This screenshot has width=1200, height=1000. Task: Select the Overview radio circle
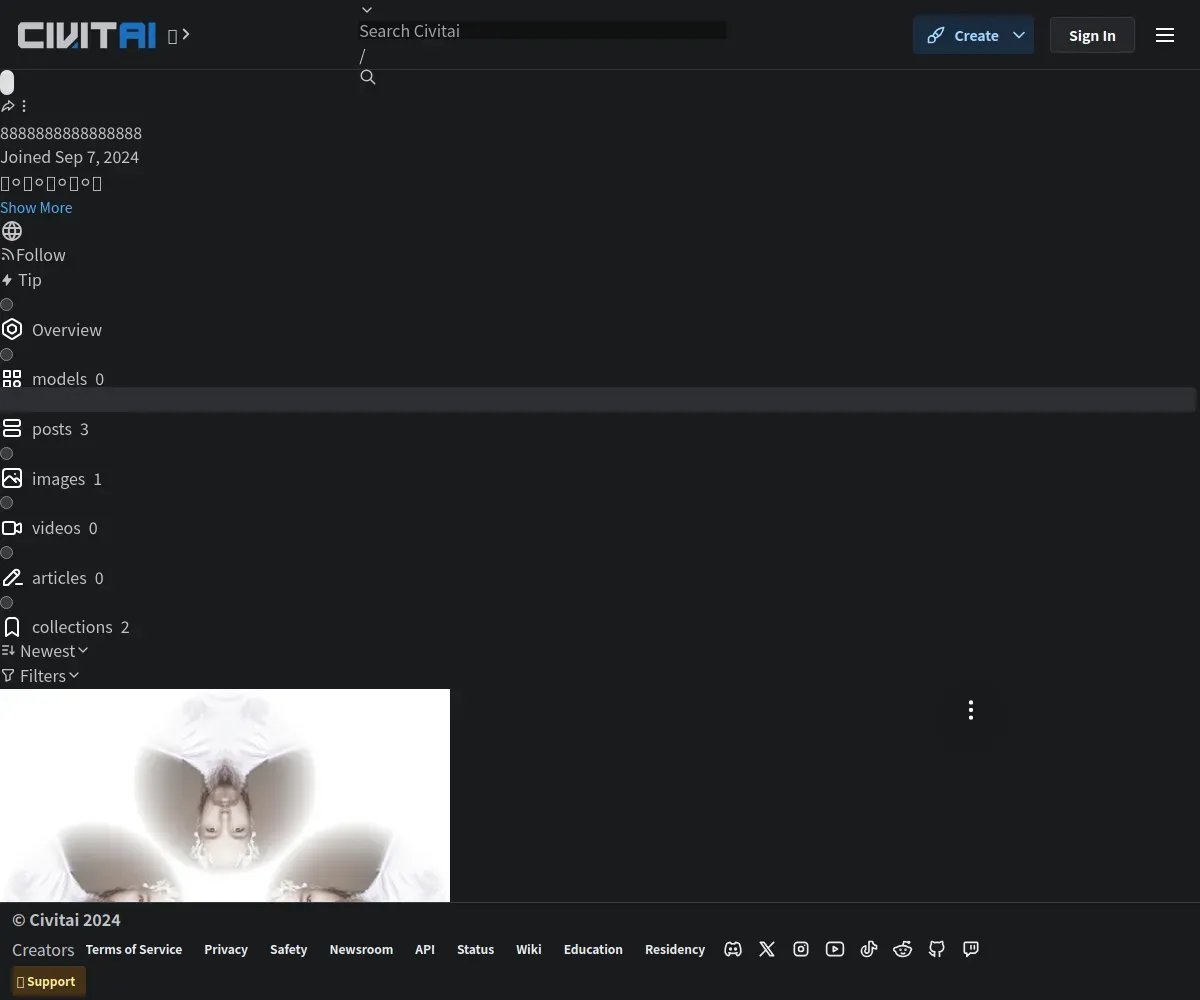(7, 305)
